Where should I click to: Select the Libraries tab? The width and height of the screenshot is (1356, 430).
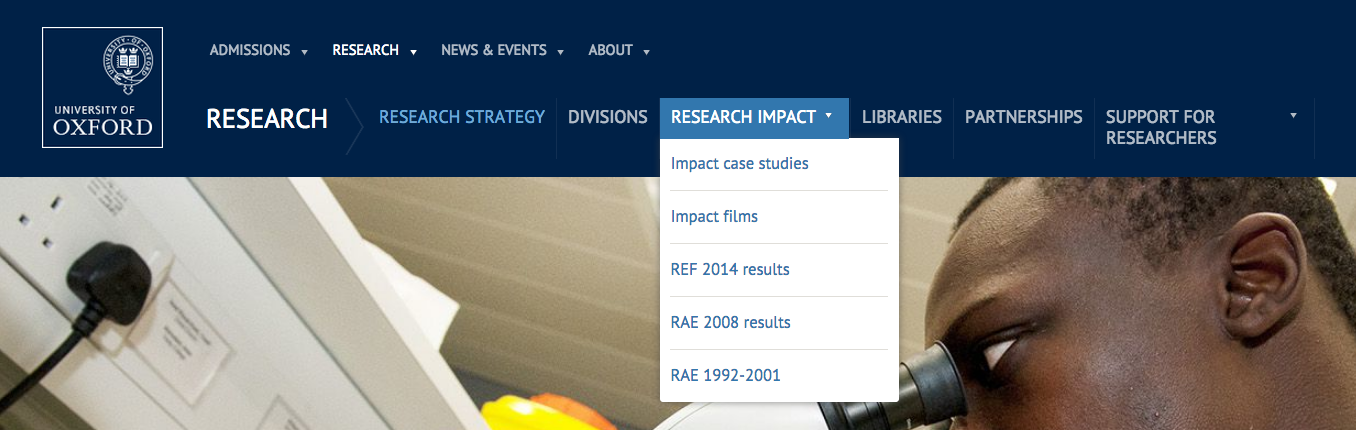point(902,117)
